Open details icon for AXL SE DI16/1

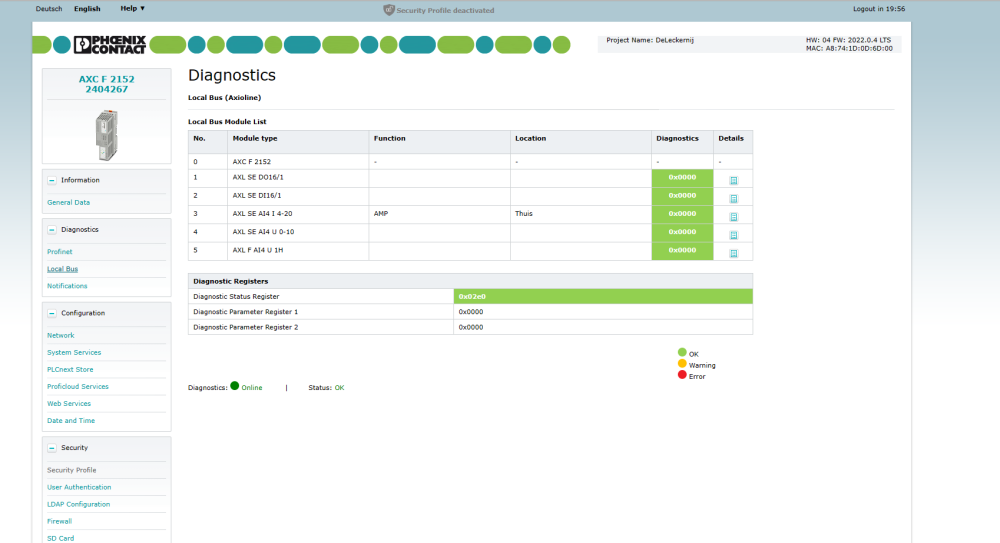(733, 198)
